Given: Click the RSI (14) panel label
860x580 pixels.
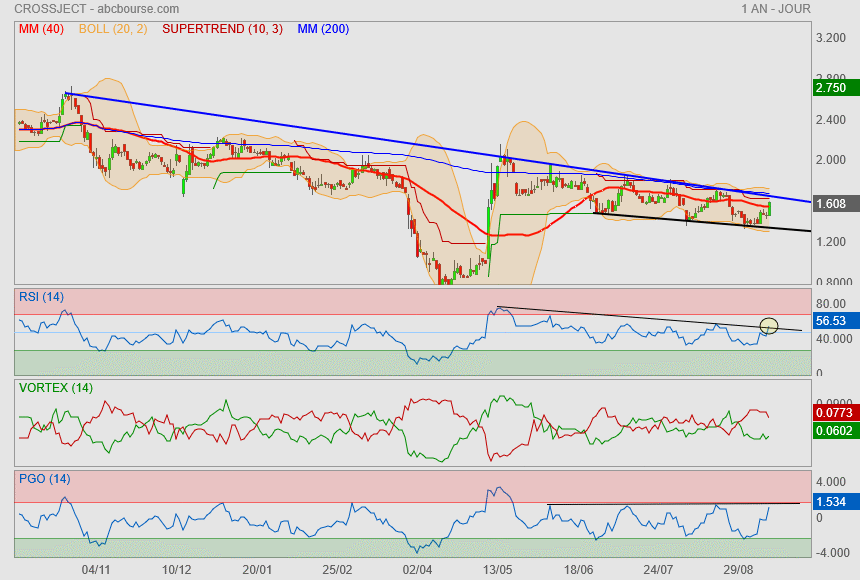Looking at the screenshot, I should (41, 295).
